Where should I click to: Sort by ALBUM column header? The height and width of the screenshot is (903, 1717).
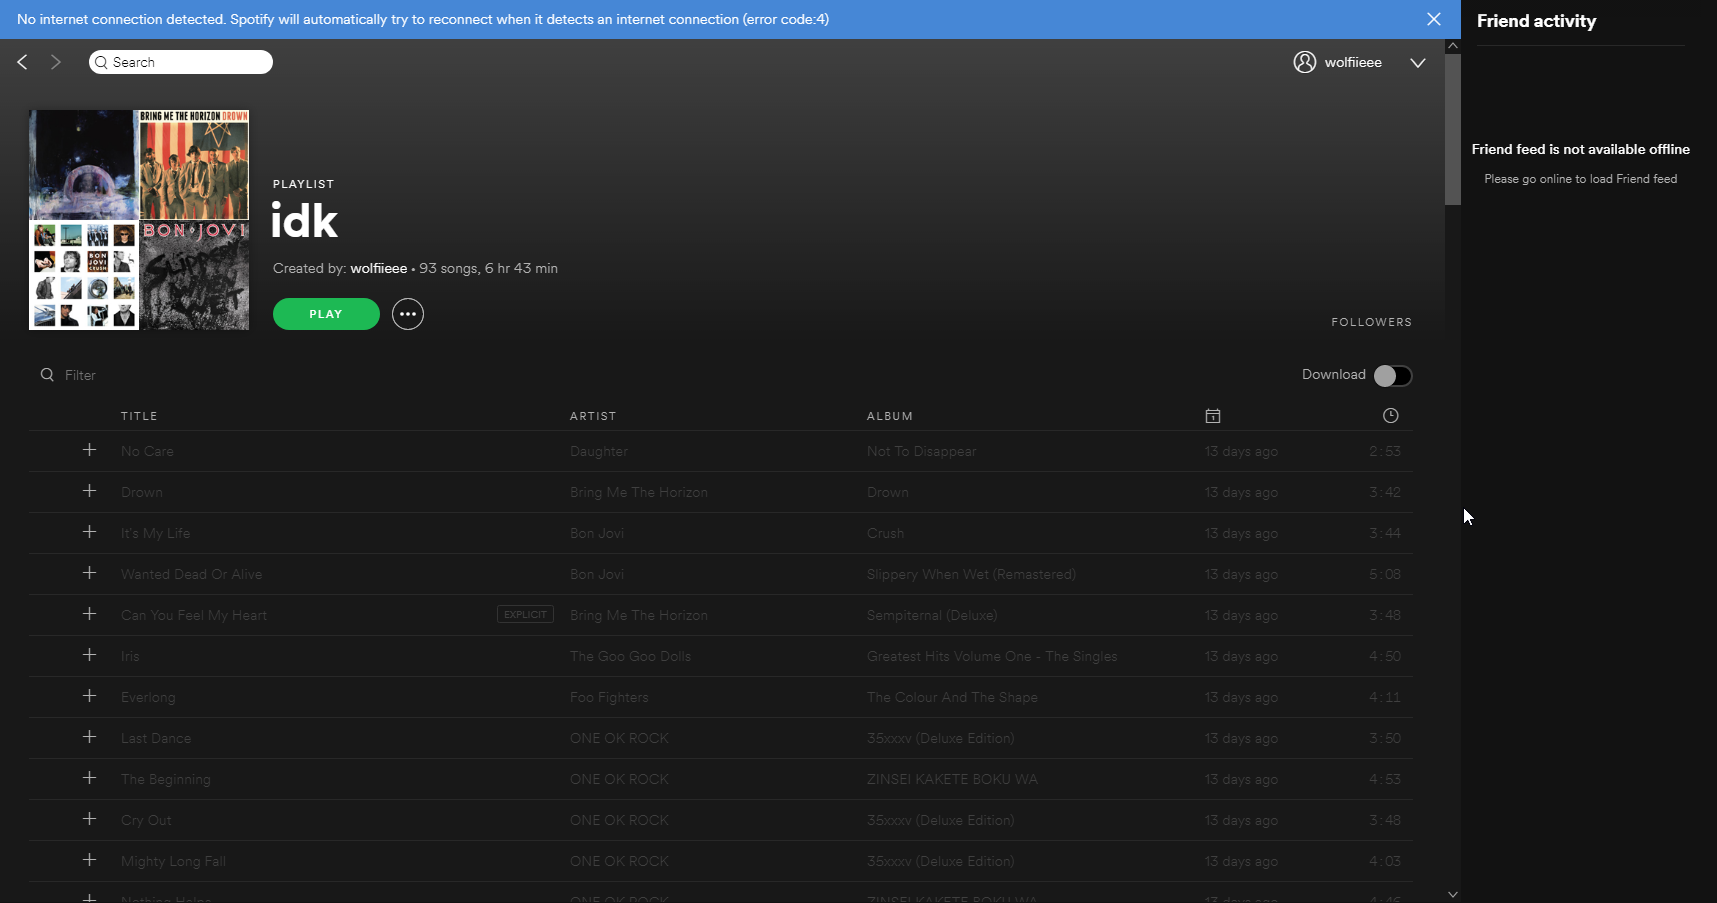[890, 416]
